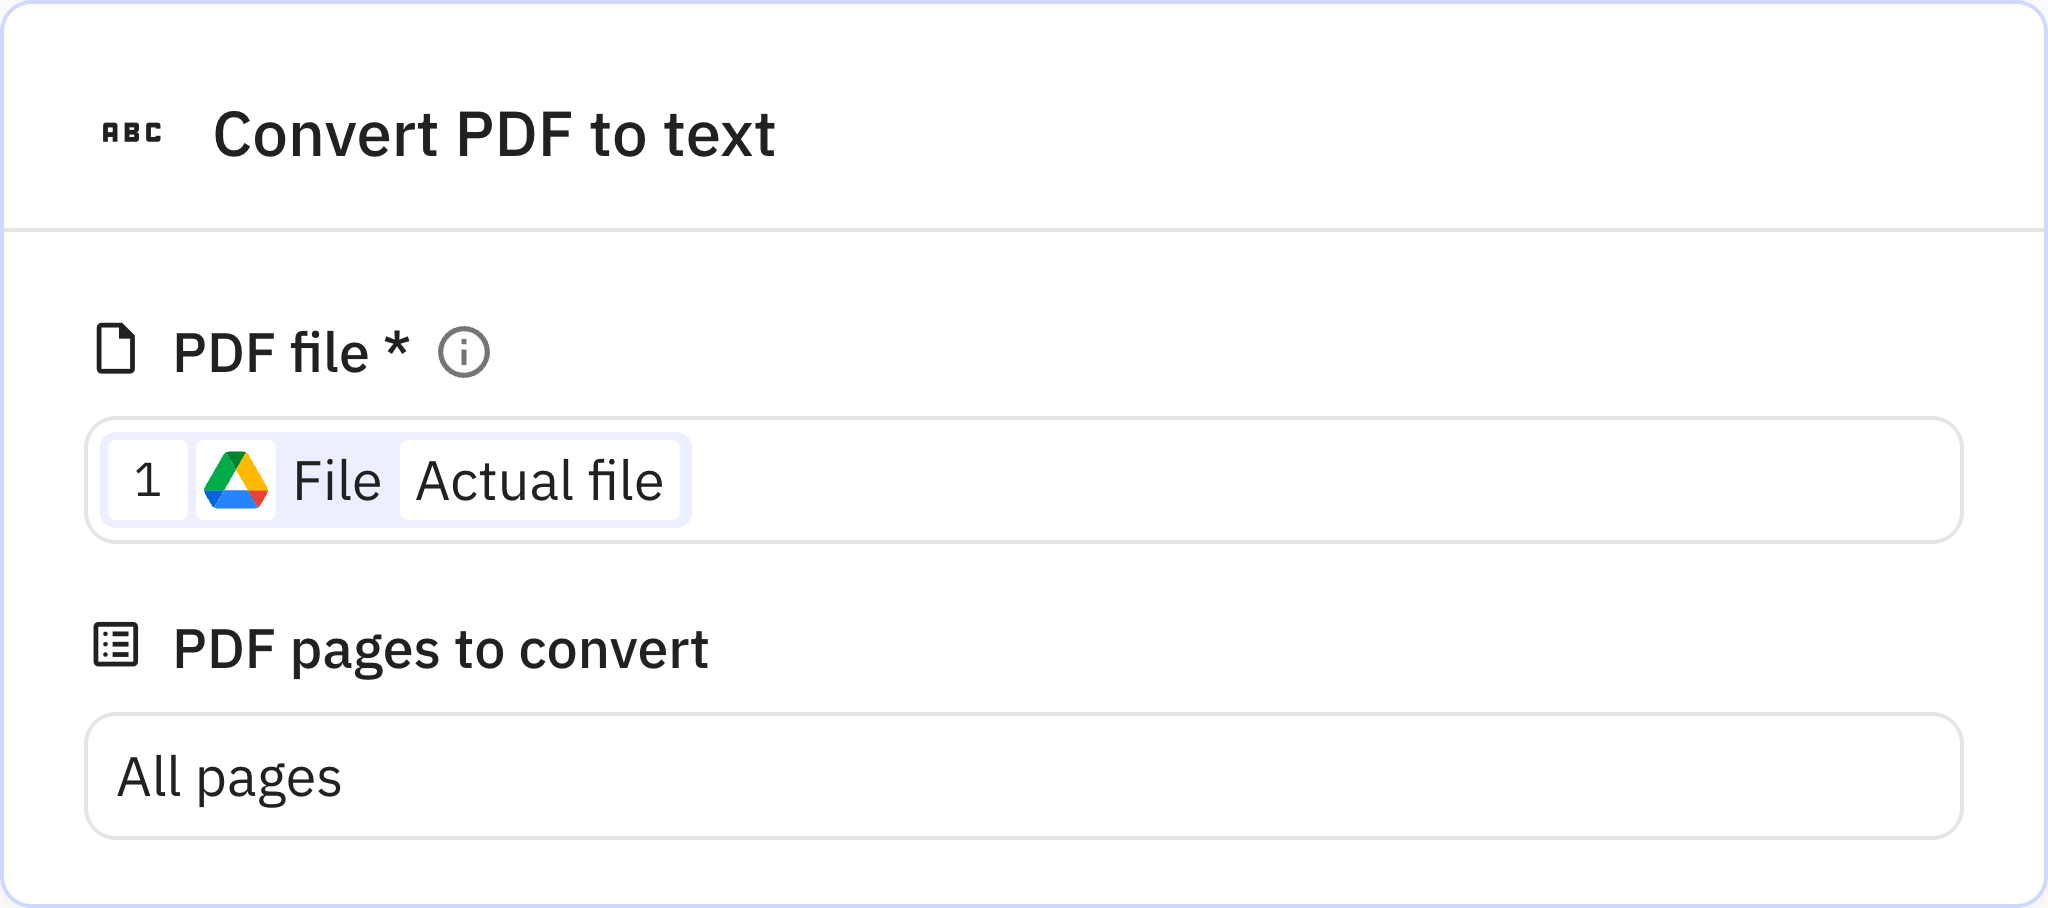Select the File label within the Drive token
This screenshot has height=908, width=2048.
click(338, 480)
